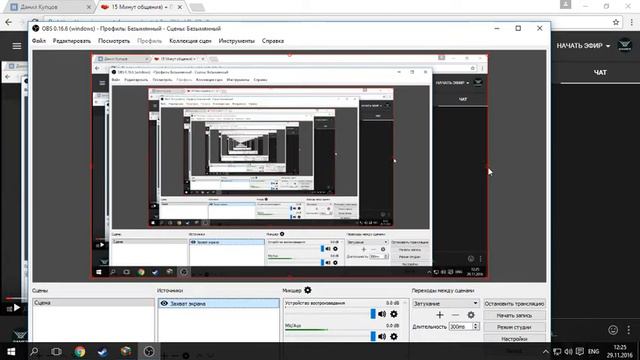Open Устройство воспроизведения gear options
Viewport: 640px width, 360px height.
click(394, 314)
